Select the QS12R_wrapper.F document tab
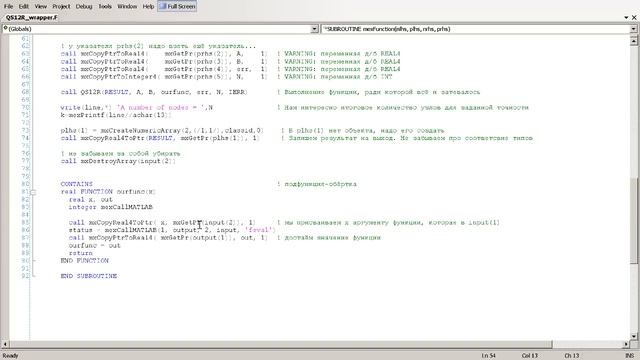This screenshot has width=640, height=360. coord(31,18)
